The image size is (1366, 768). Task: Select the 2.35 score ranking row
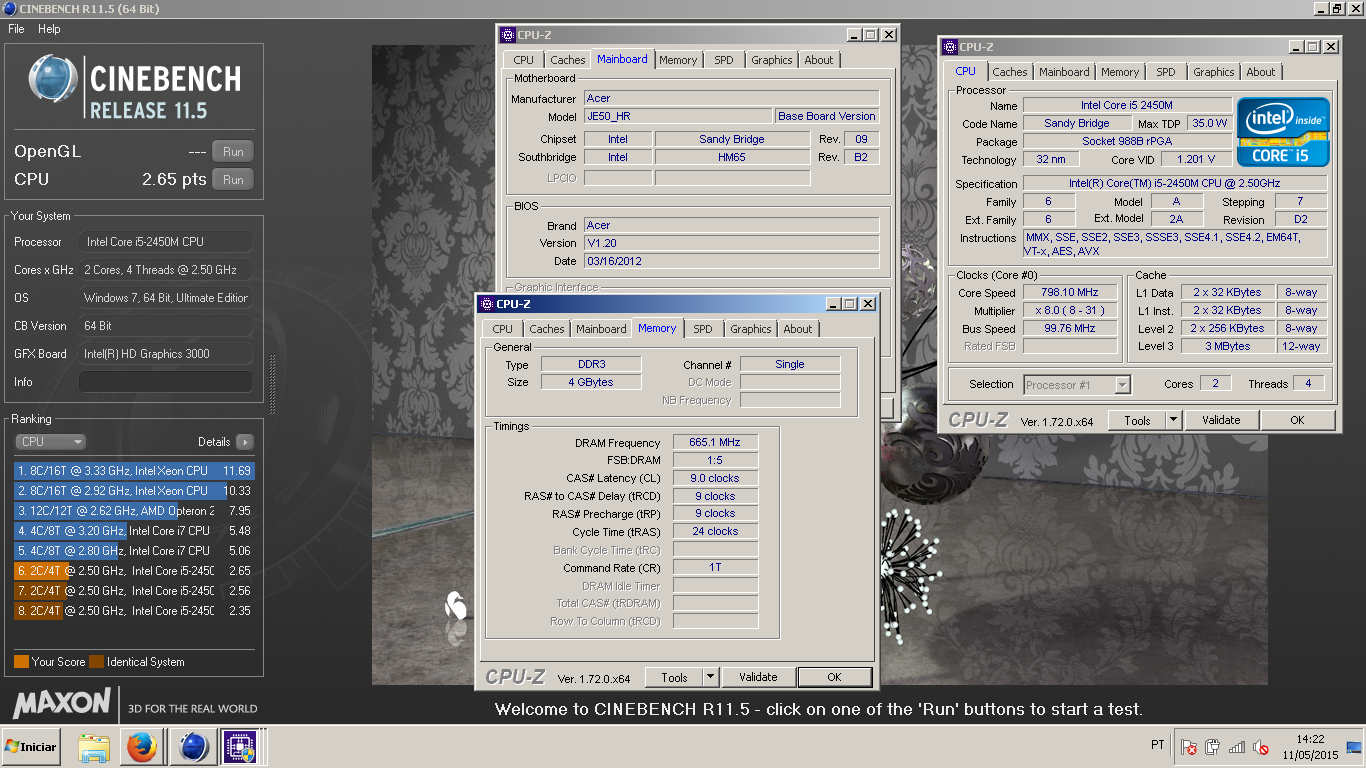(x=134, y=611)
